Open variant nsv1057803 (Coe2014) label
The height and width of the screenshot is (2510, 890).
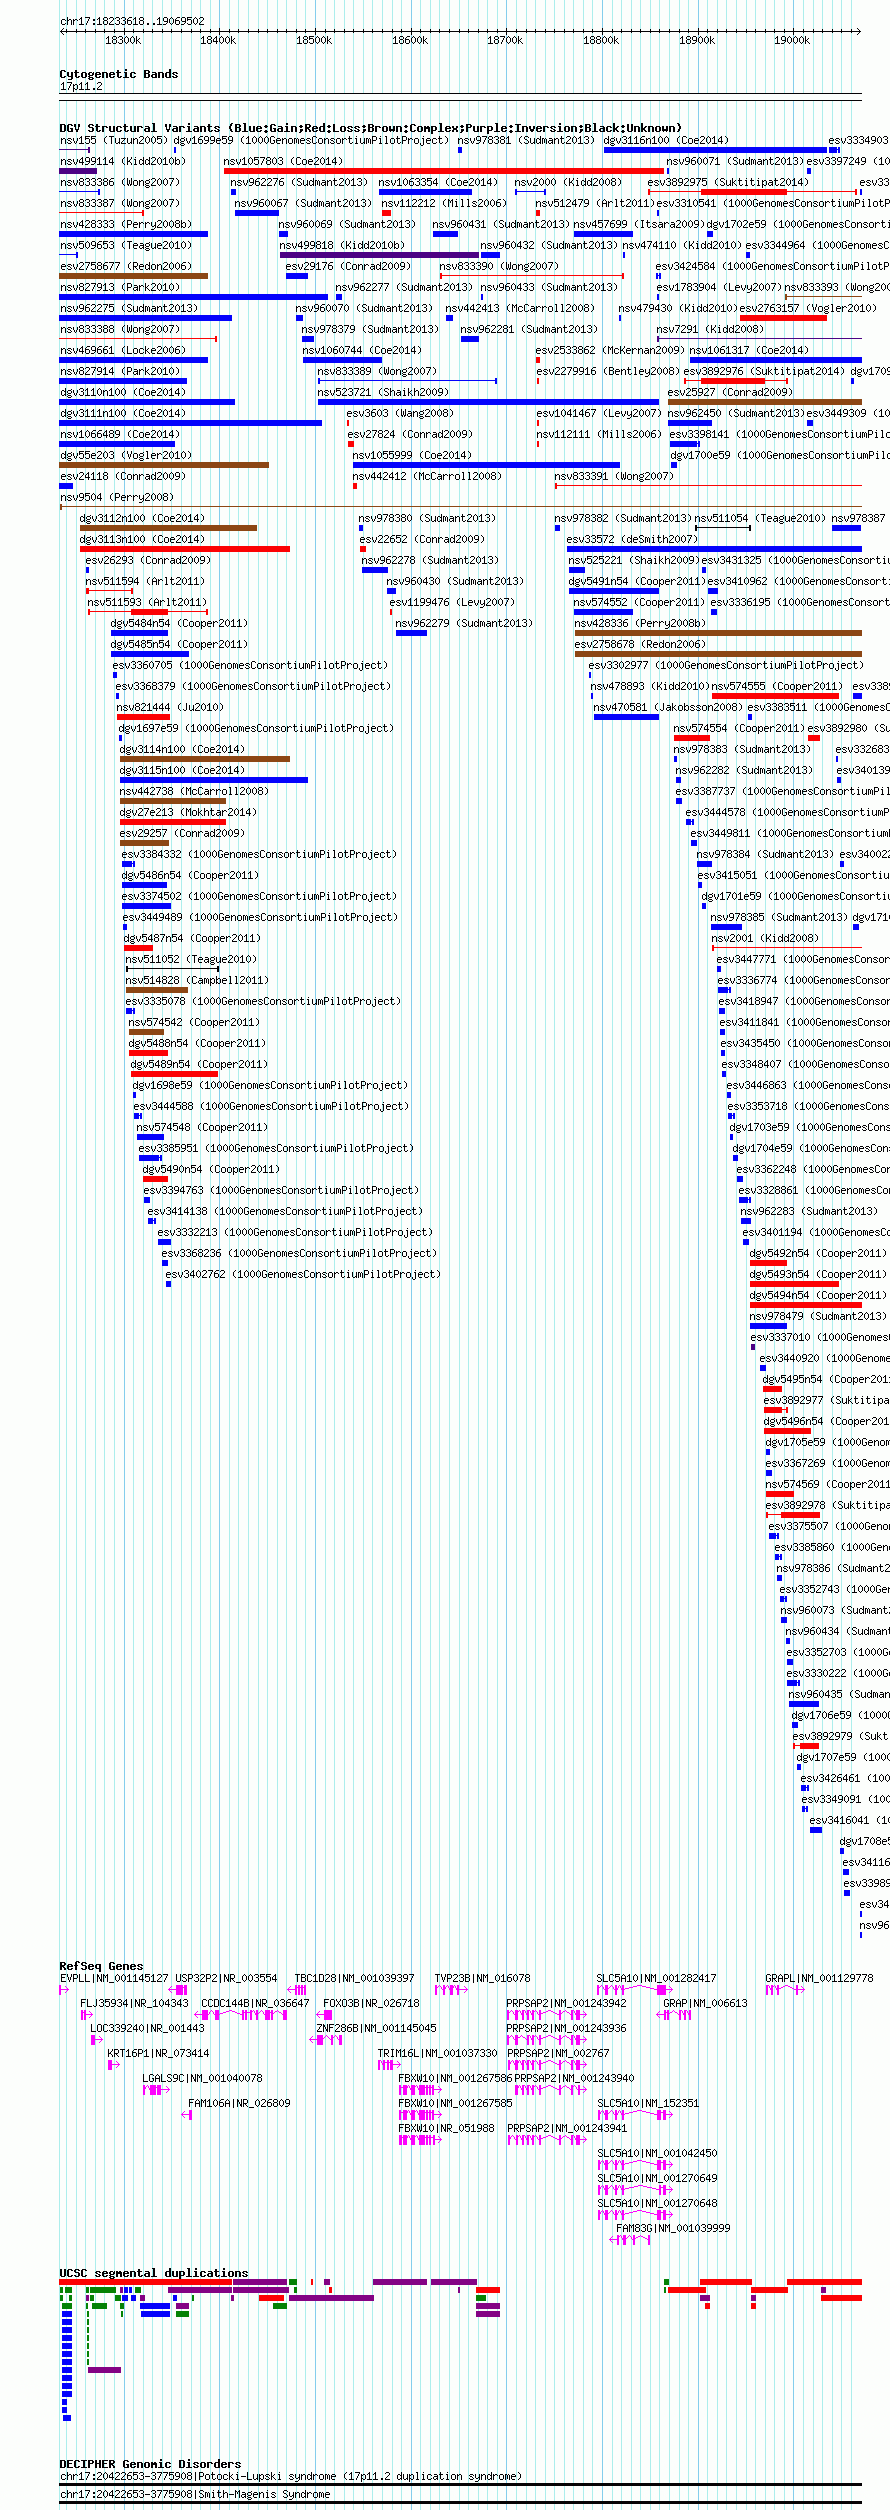click(x=283, y=162)
